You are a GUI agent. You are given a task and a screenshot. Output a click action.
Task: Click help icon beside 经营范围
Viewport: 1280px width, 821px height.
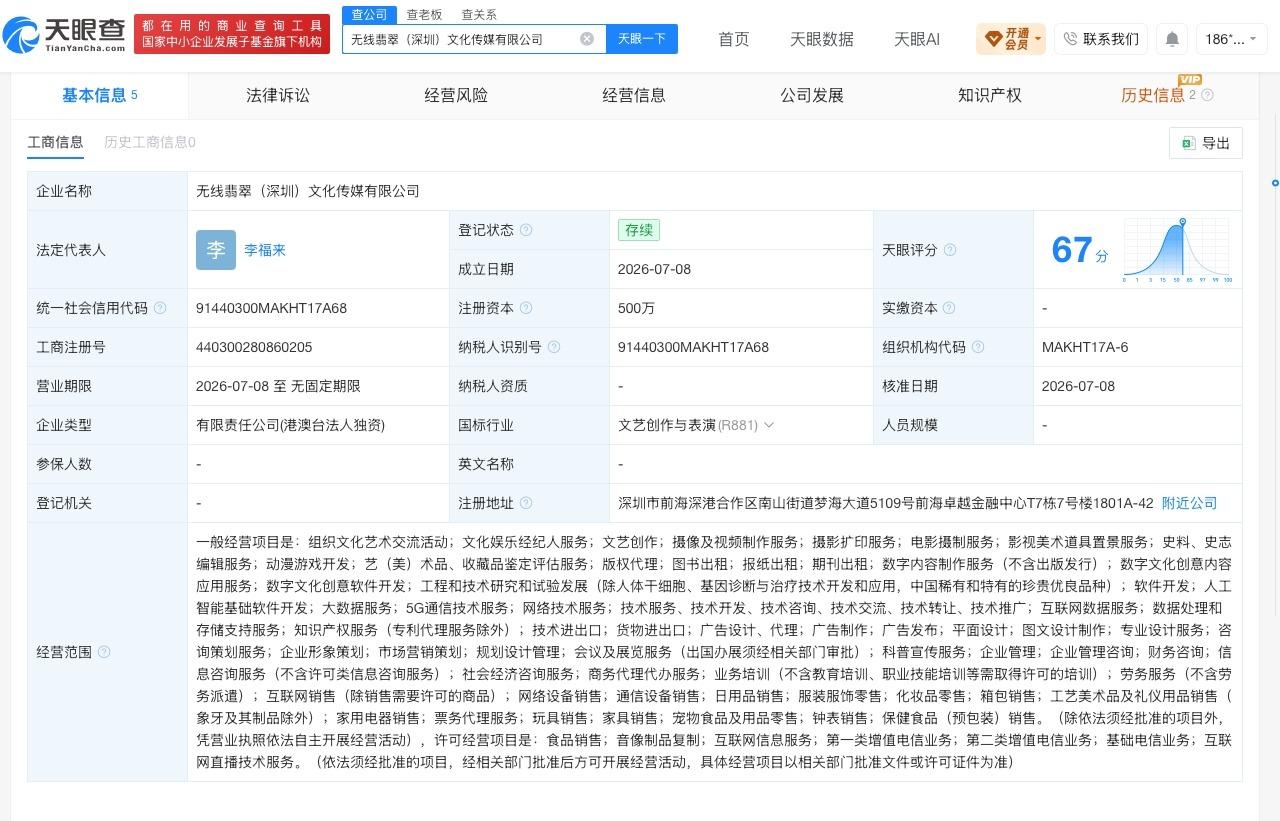click(x=104, y=652)
